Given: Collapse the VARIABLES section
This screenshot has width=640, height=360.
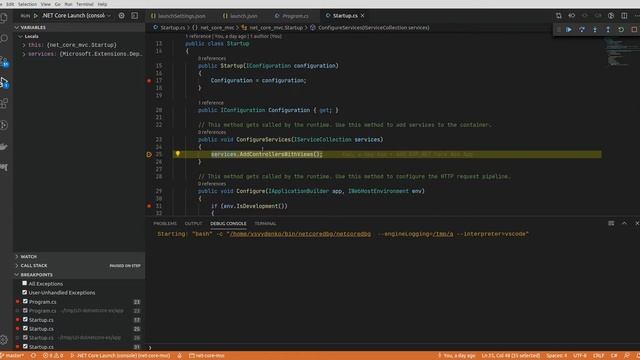Looking at the screenshot, I should (79, 27).
